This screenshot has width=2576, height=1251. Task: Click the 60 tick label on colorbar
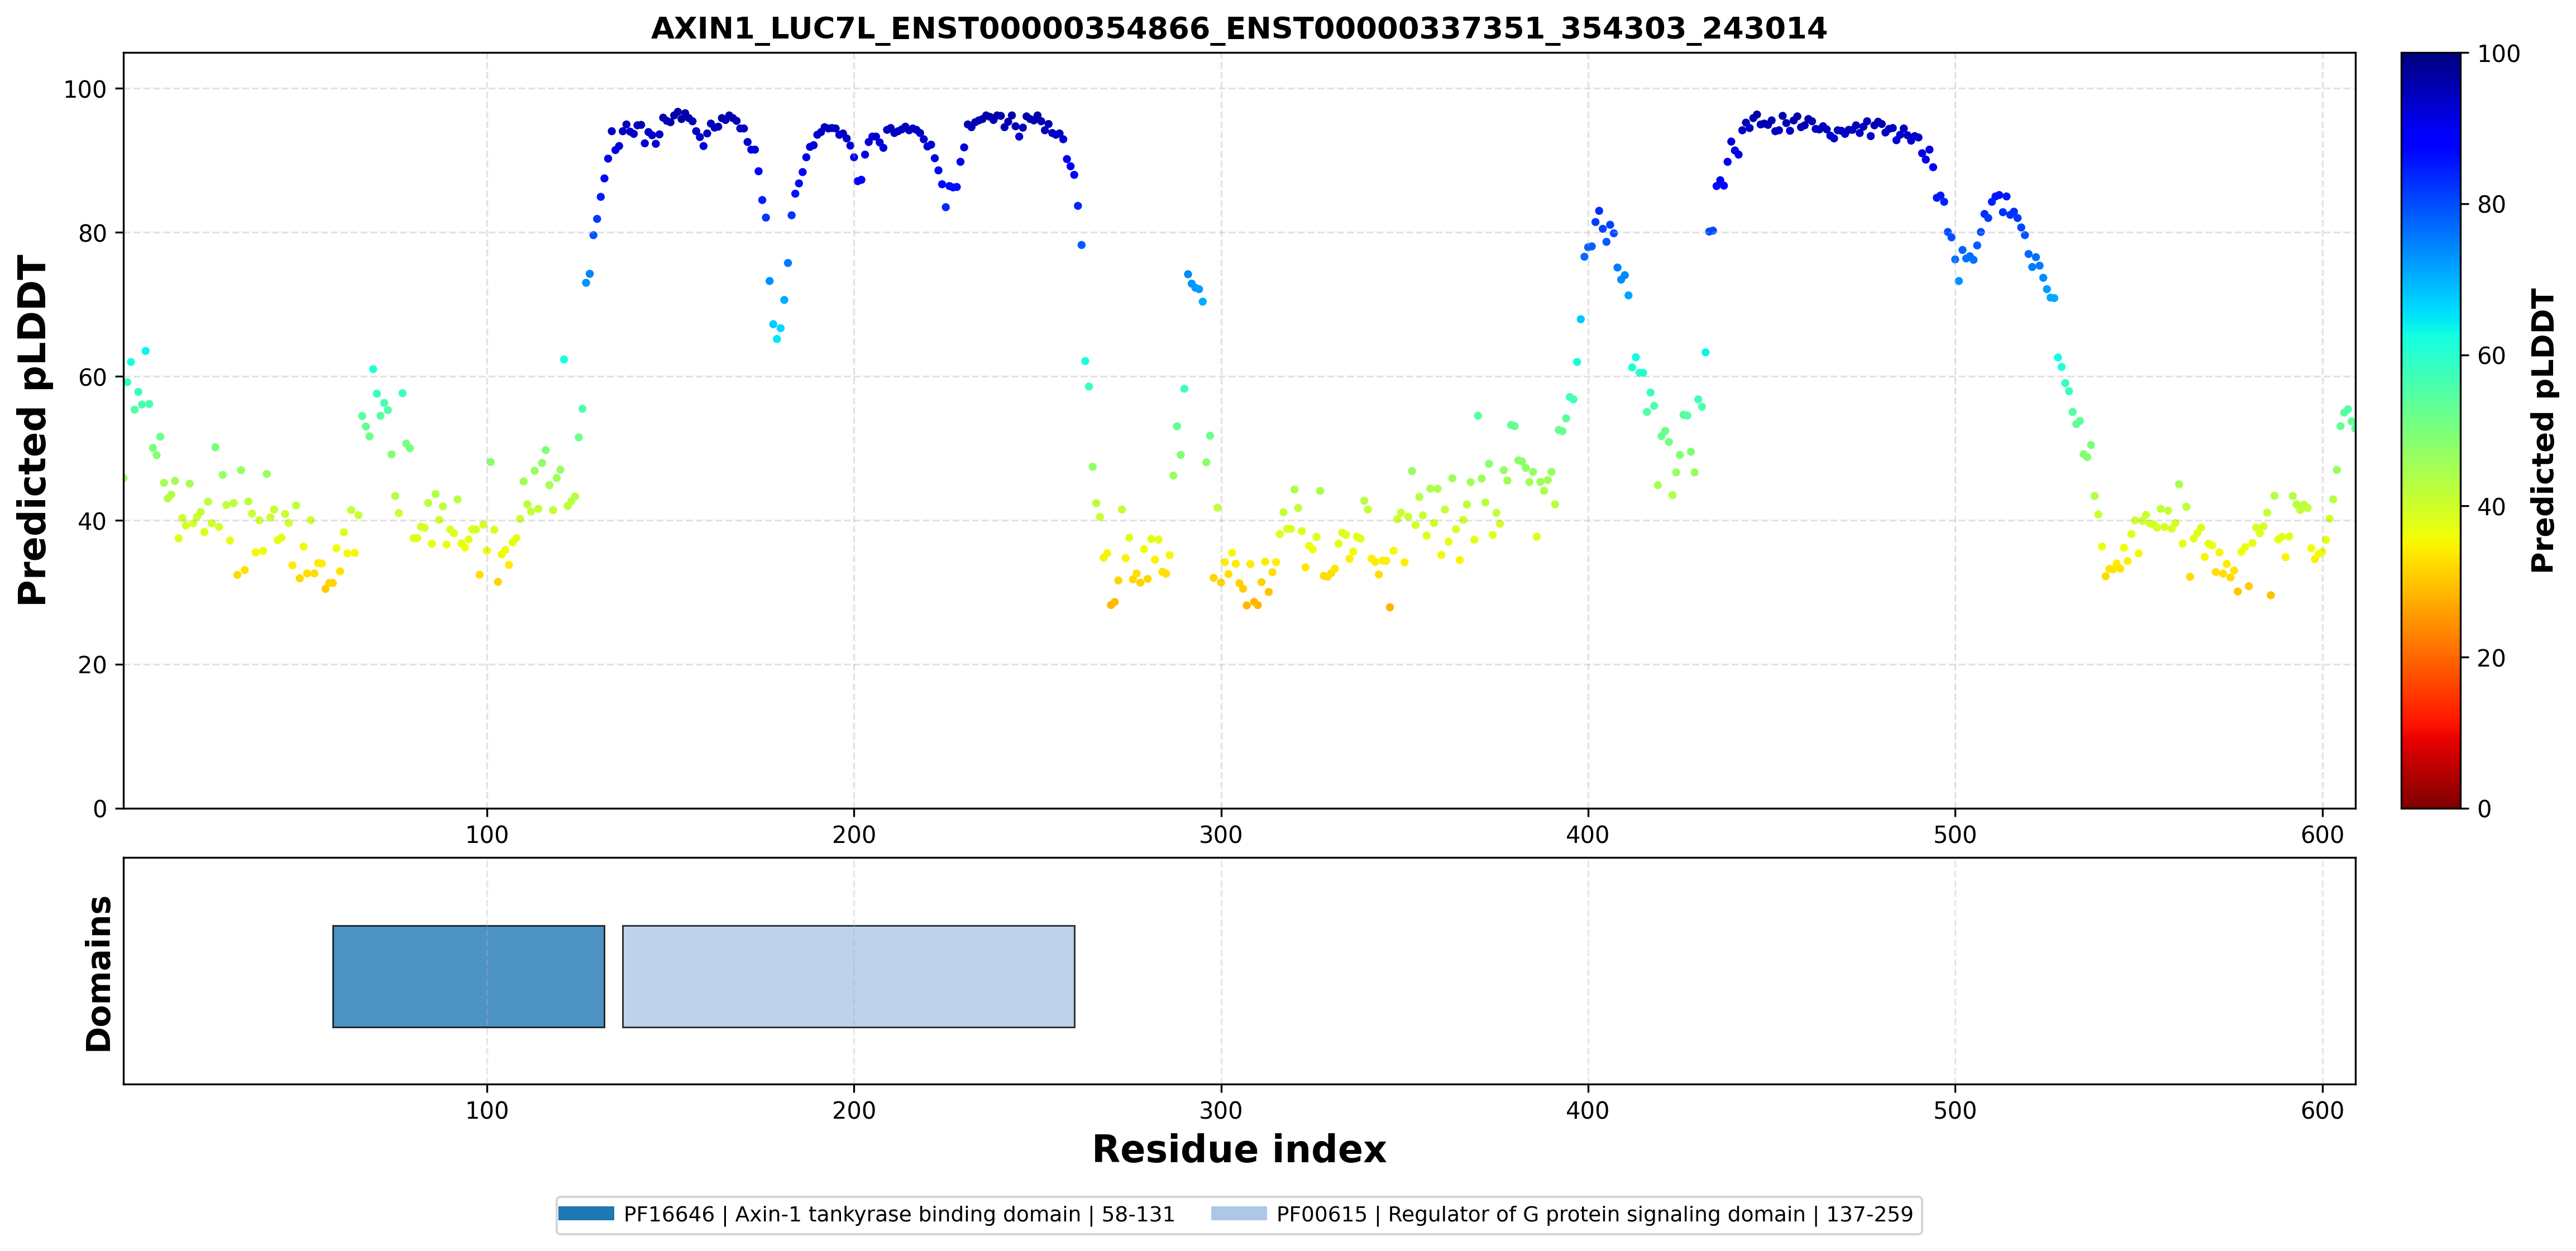[2491, 356]
